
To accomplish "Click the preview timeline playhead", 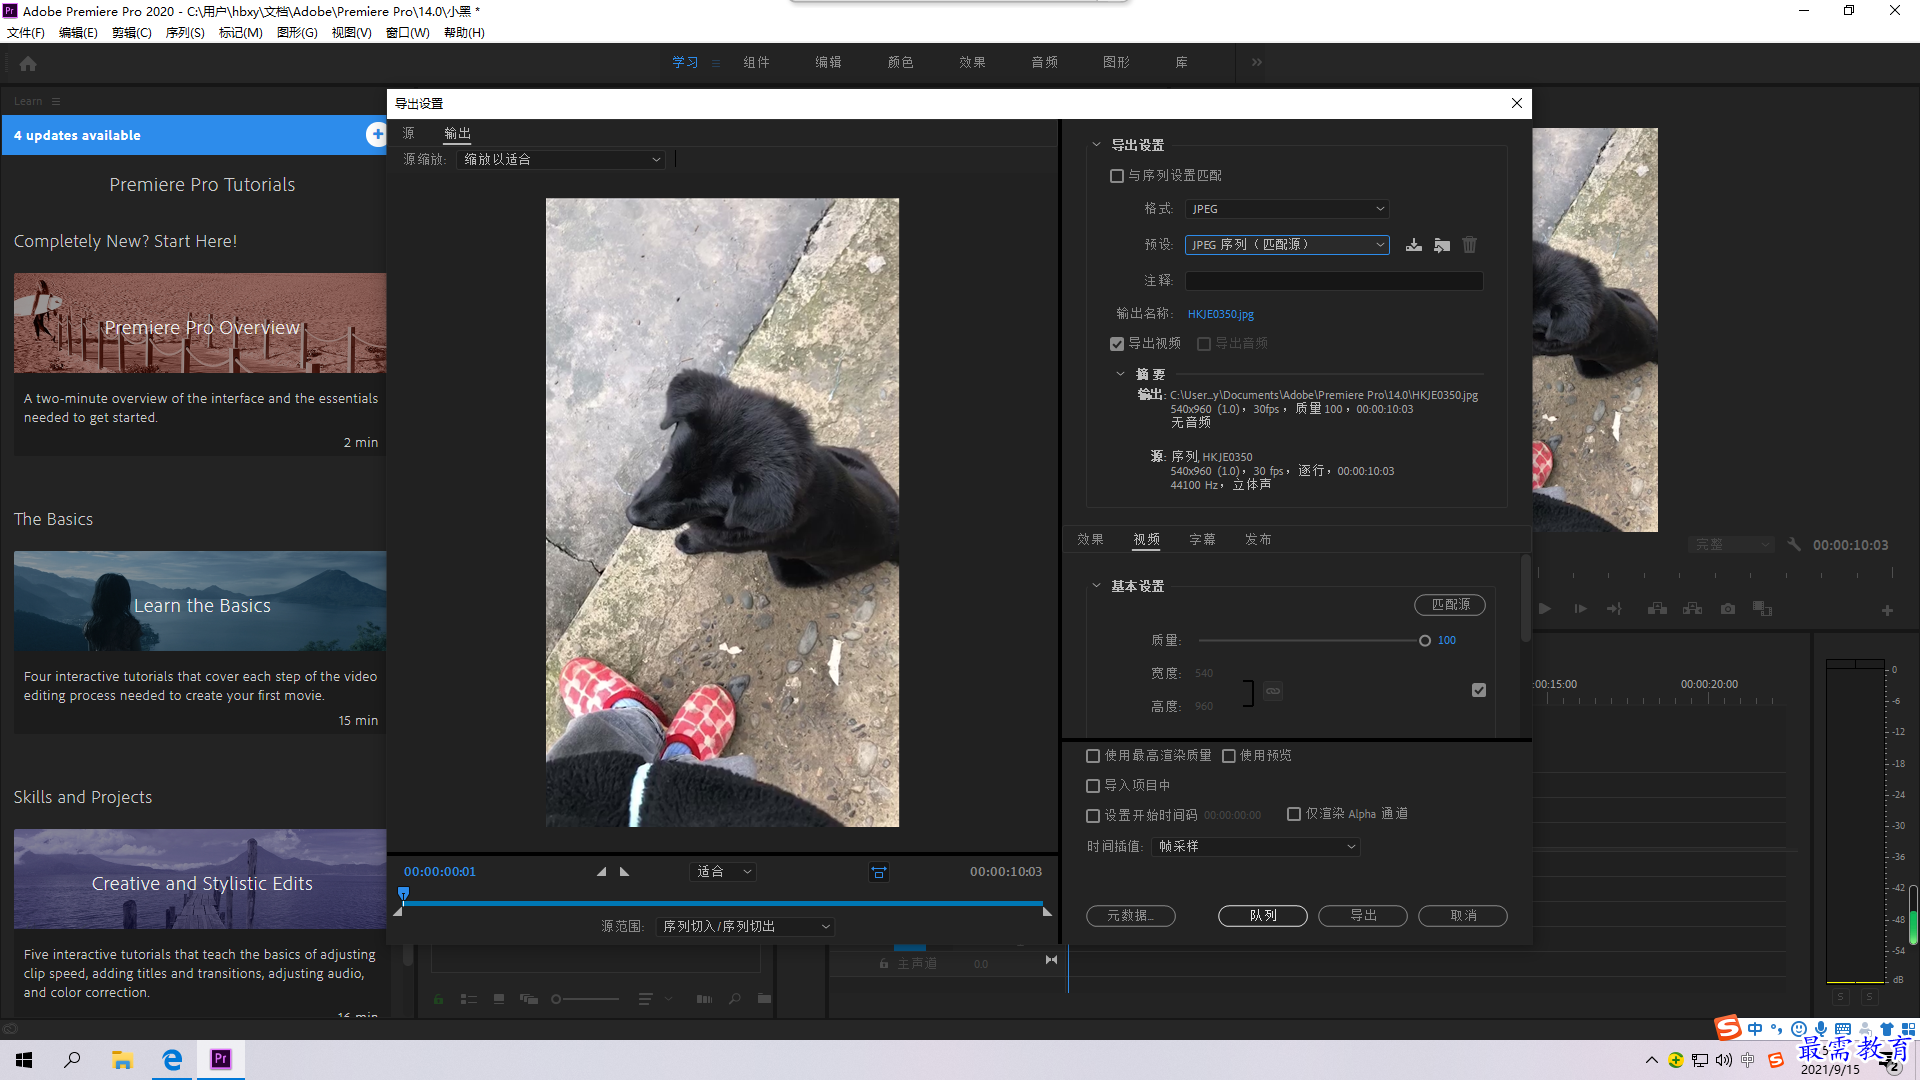I will tap(403, 894).
